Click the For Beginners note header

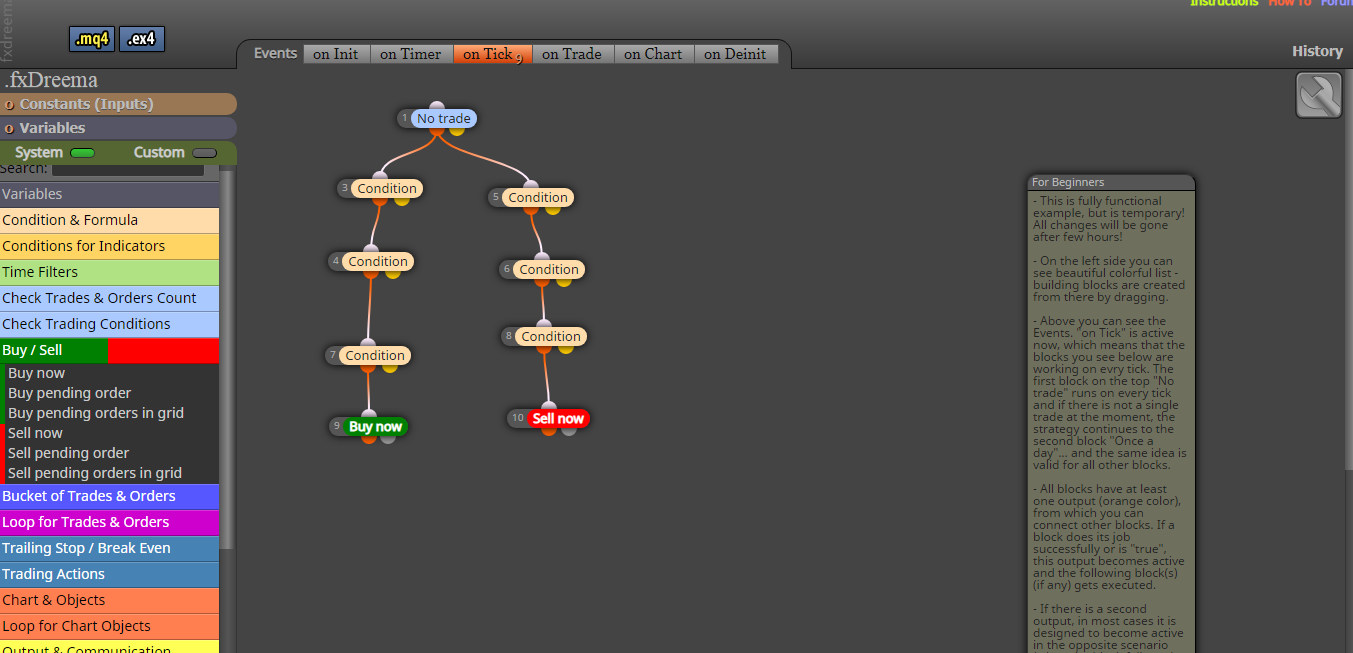pos(1110,182)
